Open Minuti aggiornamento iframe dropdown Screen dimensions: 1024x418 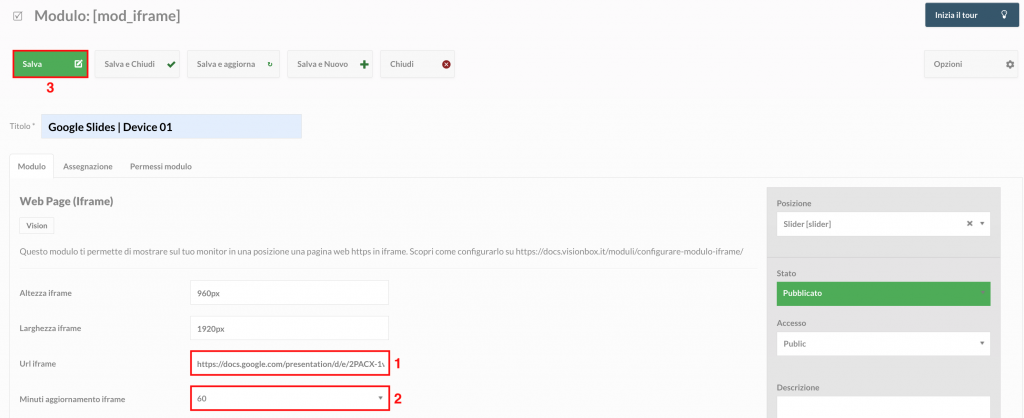(290, 398)
